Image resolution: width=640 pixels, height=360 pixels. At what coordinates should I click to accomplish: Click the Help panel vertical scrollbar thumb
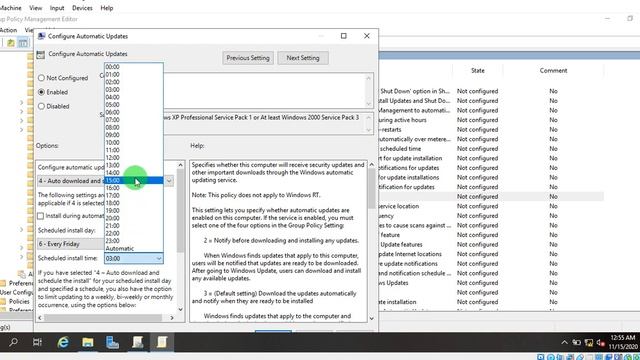pyautogui.click(x=371, y=188)
